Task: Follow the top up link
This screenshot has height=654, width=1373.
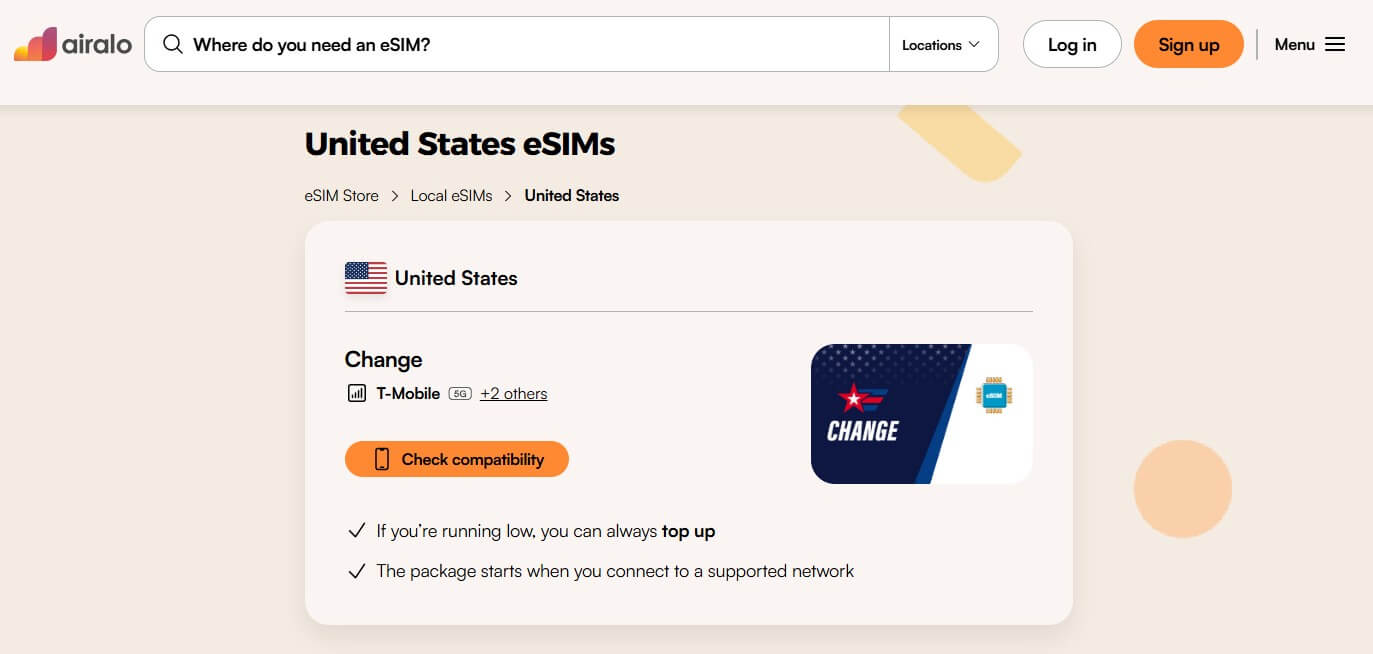Action: pyautogui.click(x=688, y=531)
